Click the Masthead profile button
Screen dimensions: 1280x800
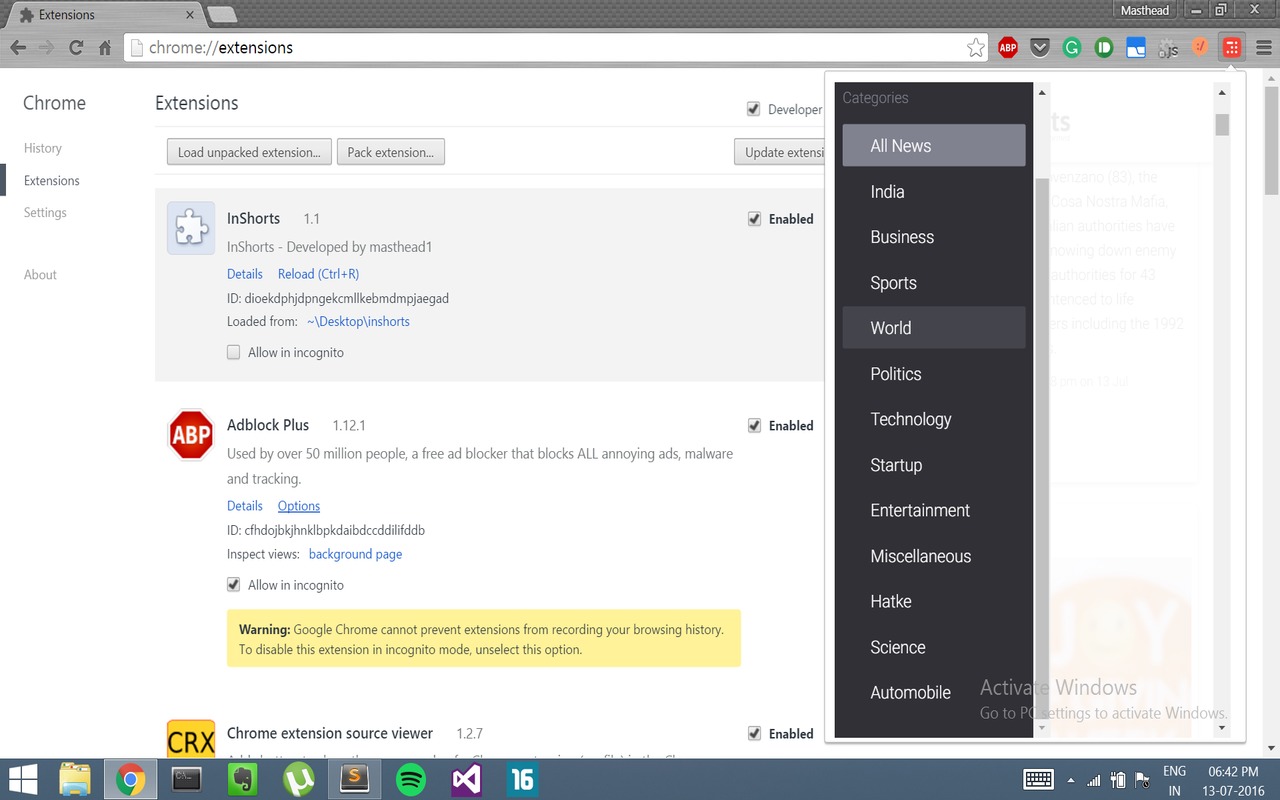1145,10
